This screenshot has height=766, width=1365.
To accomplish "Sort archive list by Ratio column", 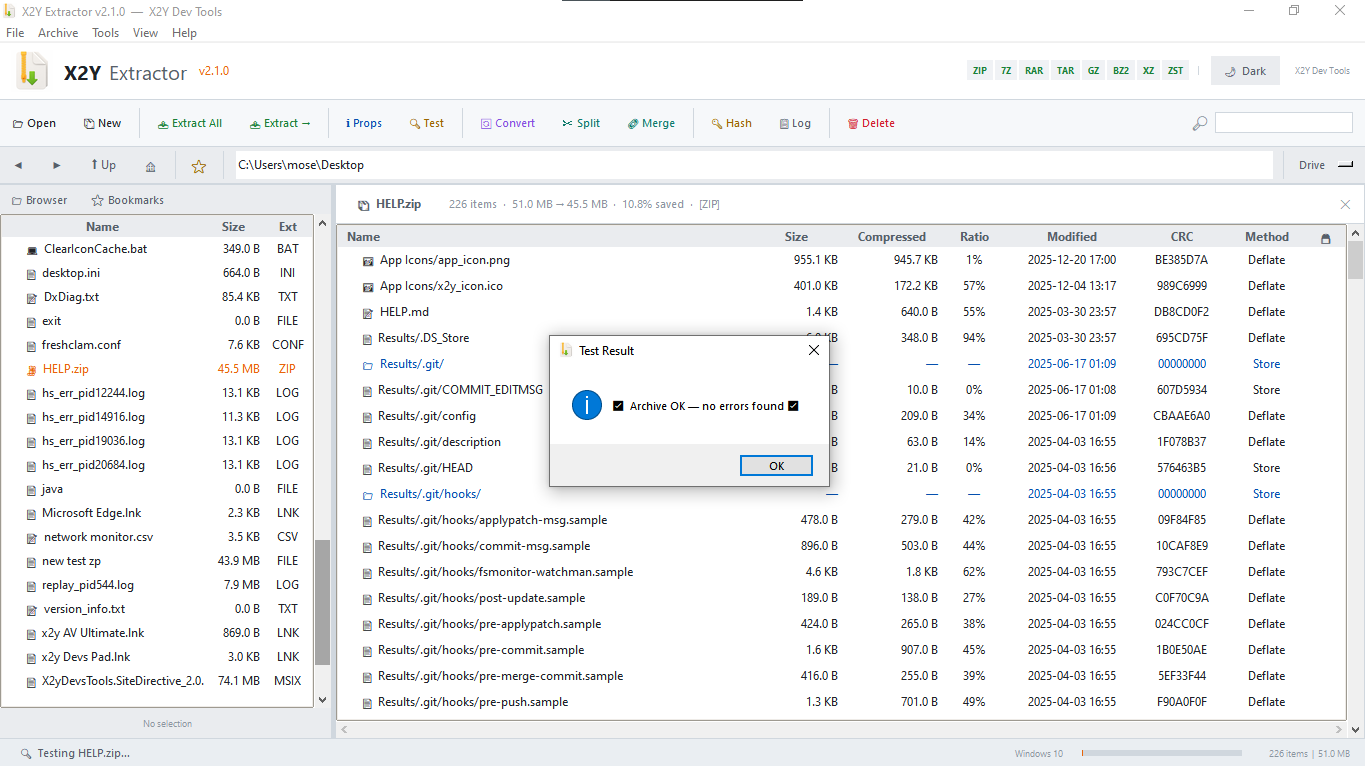I will [x=974, y=237].
